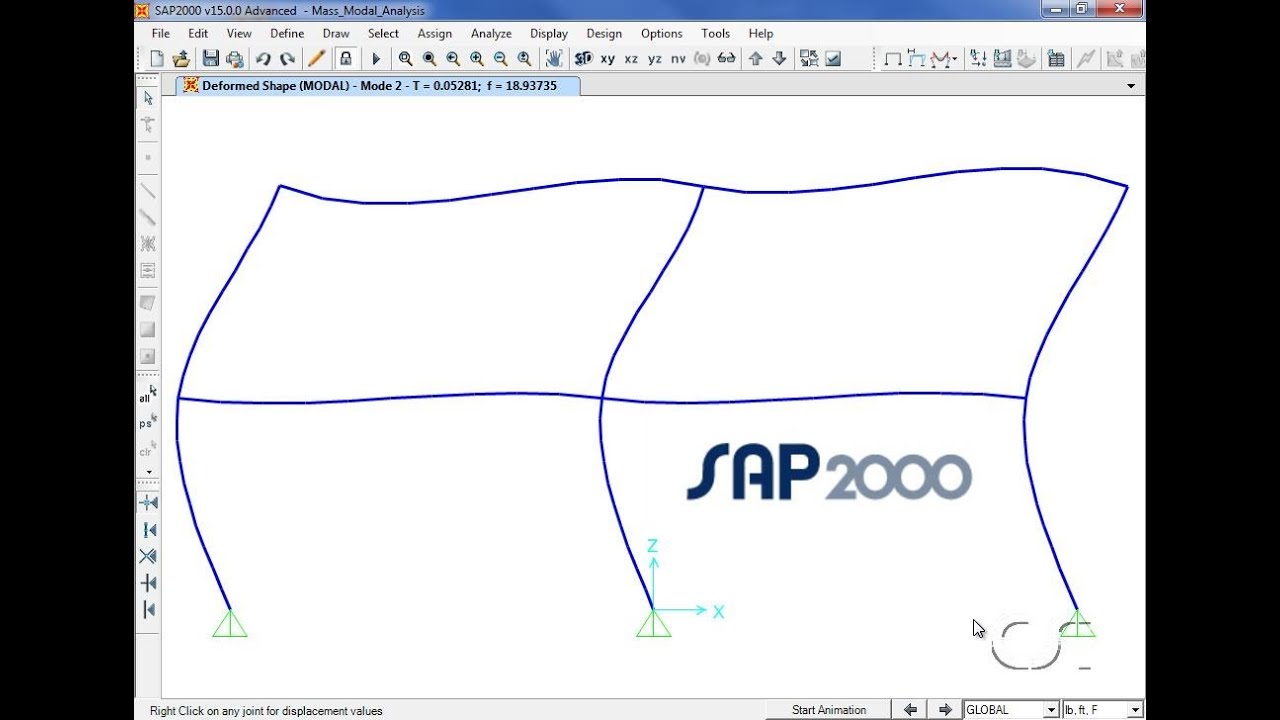1280x720 pixels.
Task: Click the Show Deformed Shape icon
Action: tap(916, 59)
